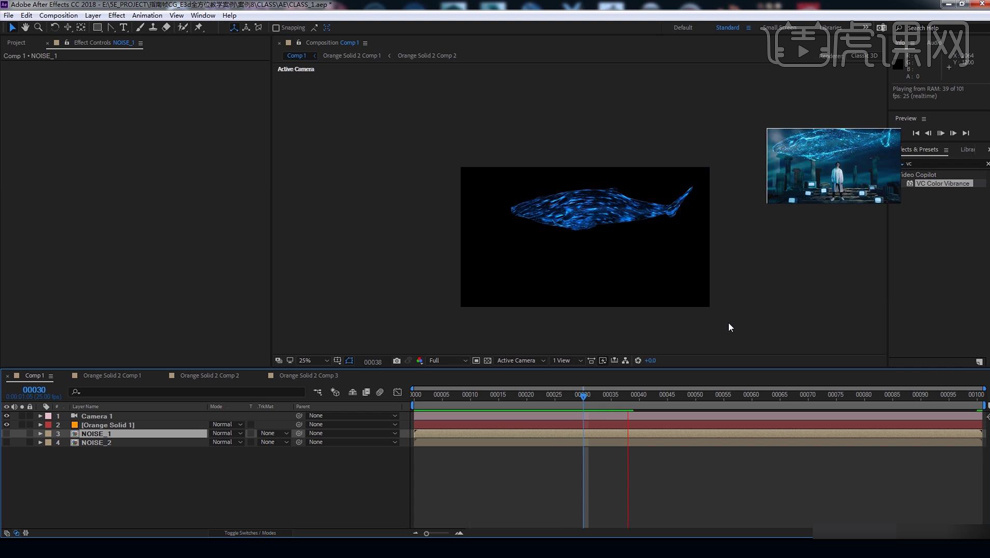Click the snapshot camera icon in viewer
The width and height of the screenshot is (990, 558).
pos(397,361)
